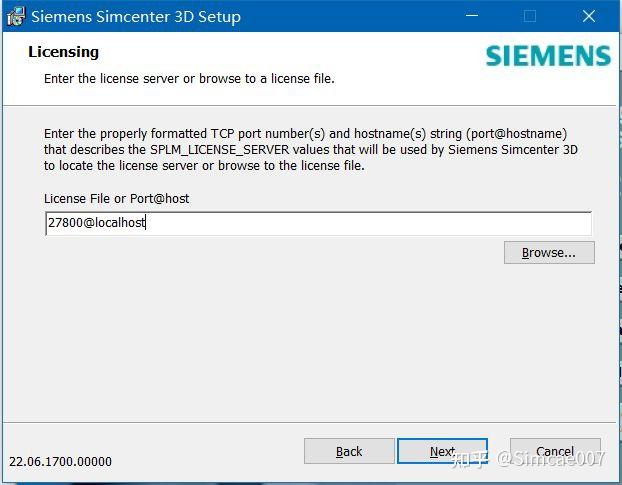Click the grayed-out maximize window button
Image resolution: width=622 pixels, height=485 pixels.
pyautogui.click(x=530, y=16)
